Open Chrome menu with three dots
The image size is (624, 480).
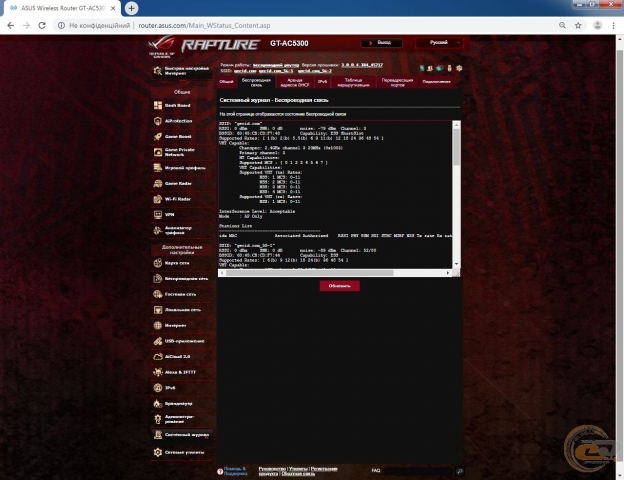(613, 25)
